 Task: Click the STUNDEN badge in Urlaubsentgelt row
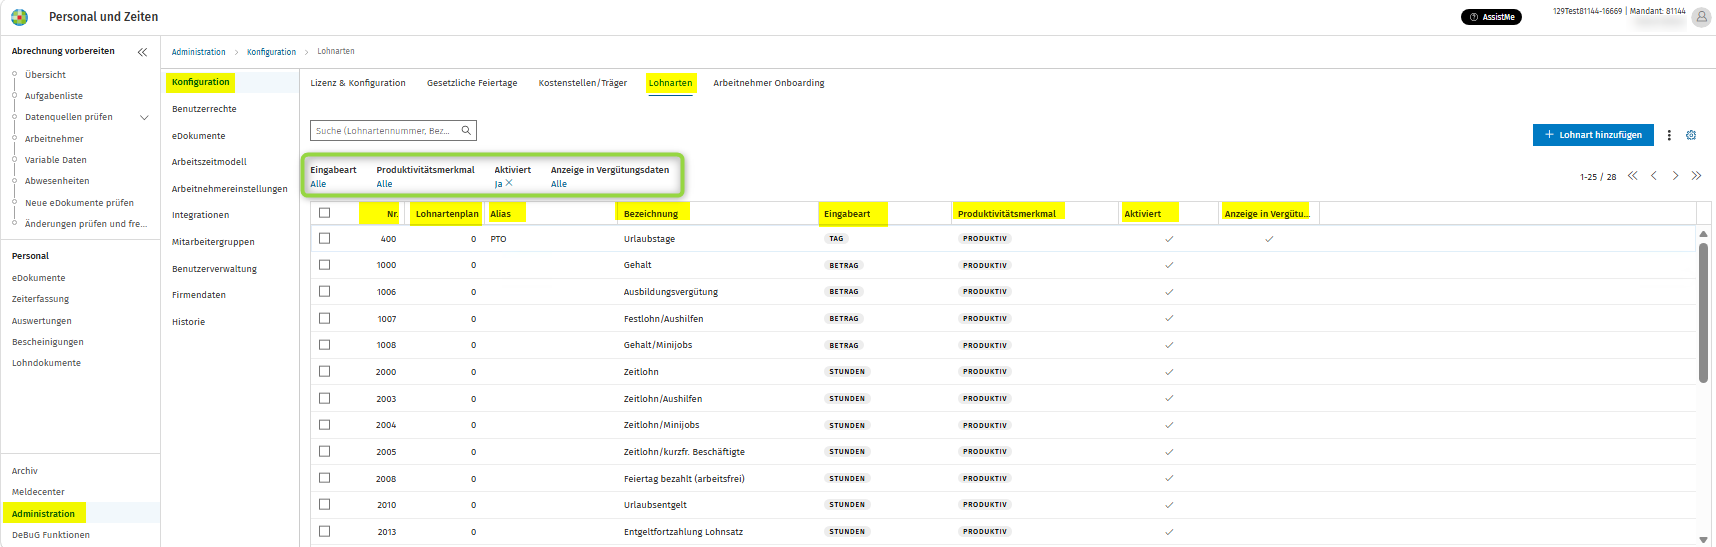847,505
